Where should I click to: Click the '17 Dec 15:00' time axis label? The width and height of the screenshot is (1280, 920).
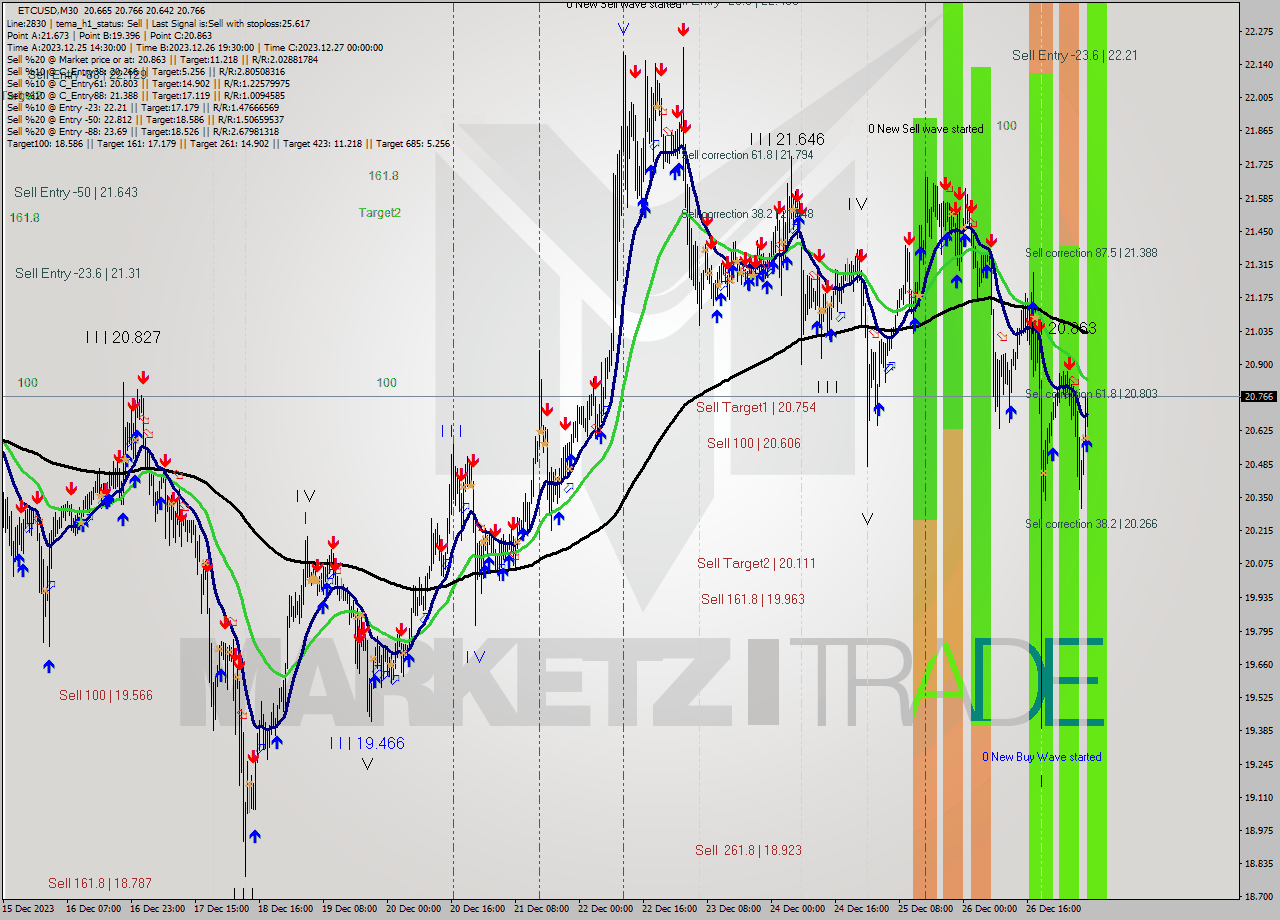[x=222, y=909]
